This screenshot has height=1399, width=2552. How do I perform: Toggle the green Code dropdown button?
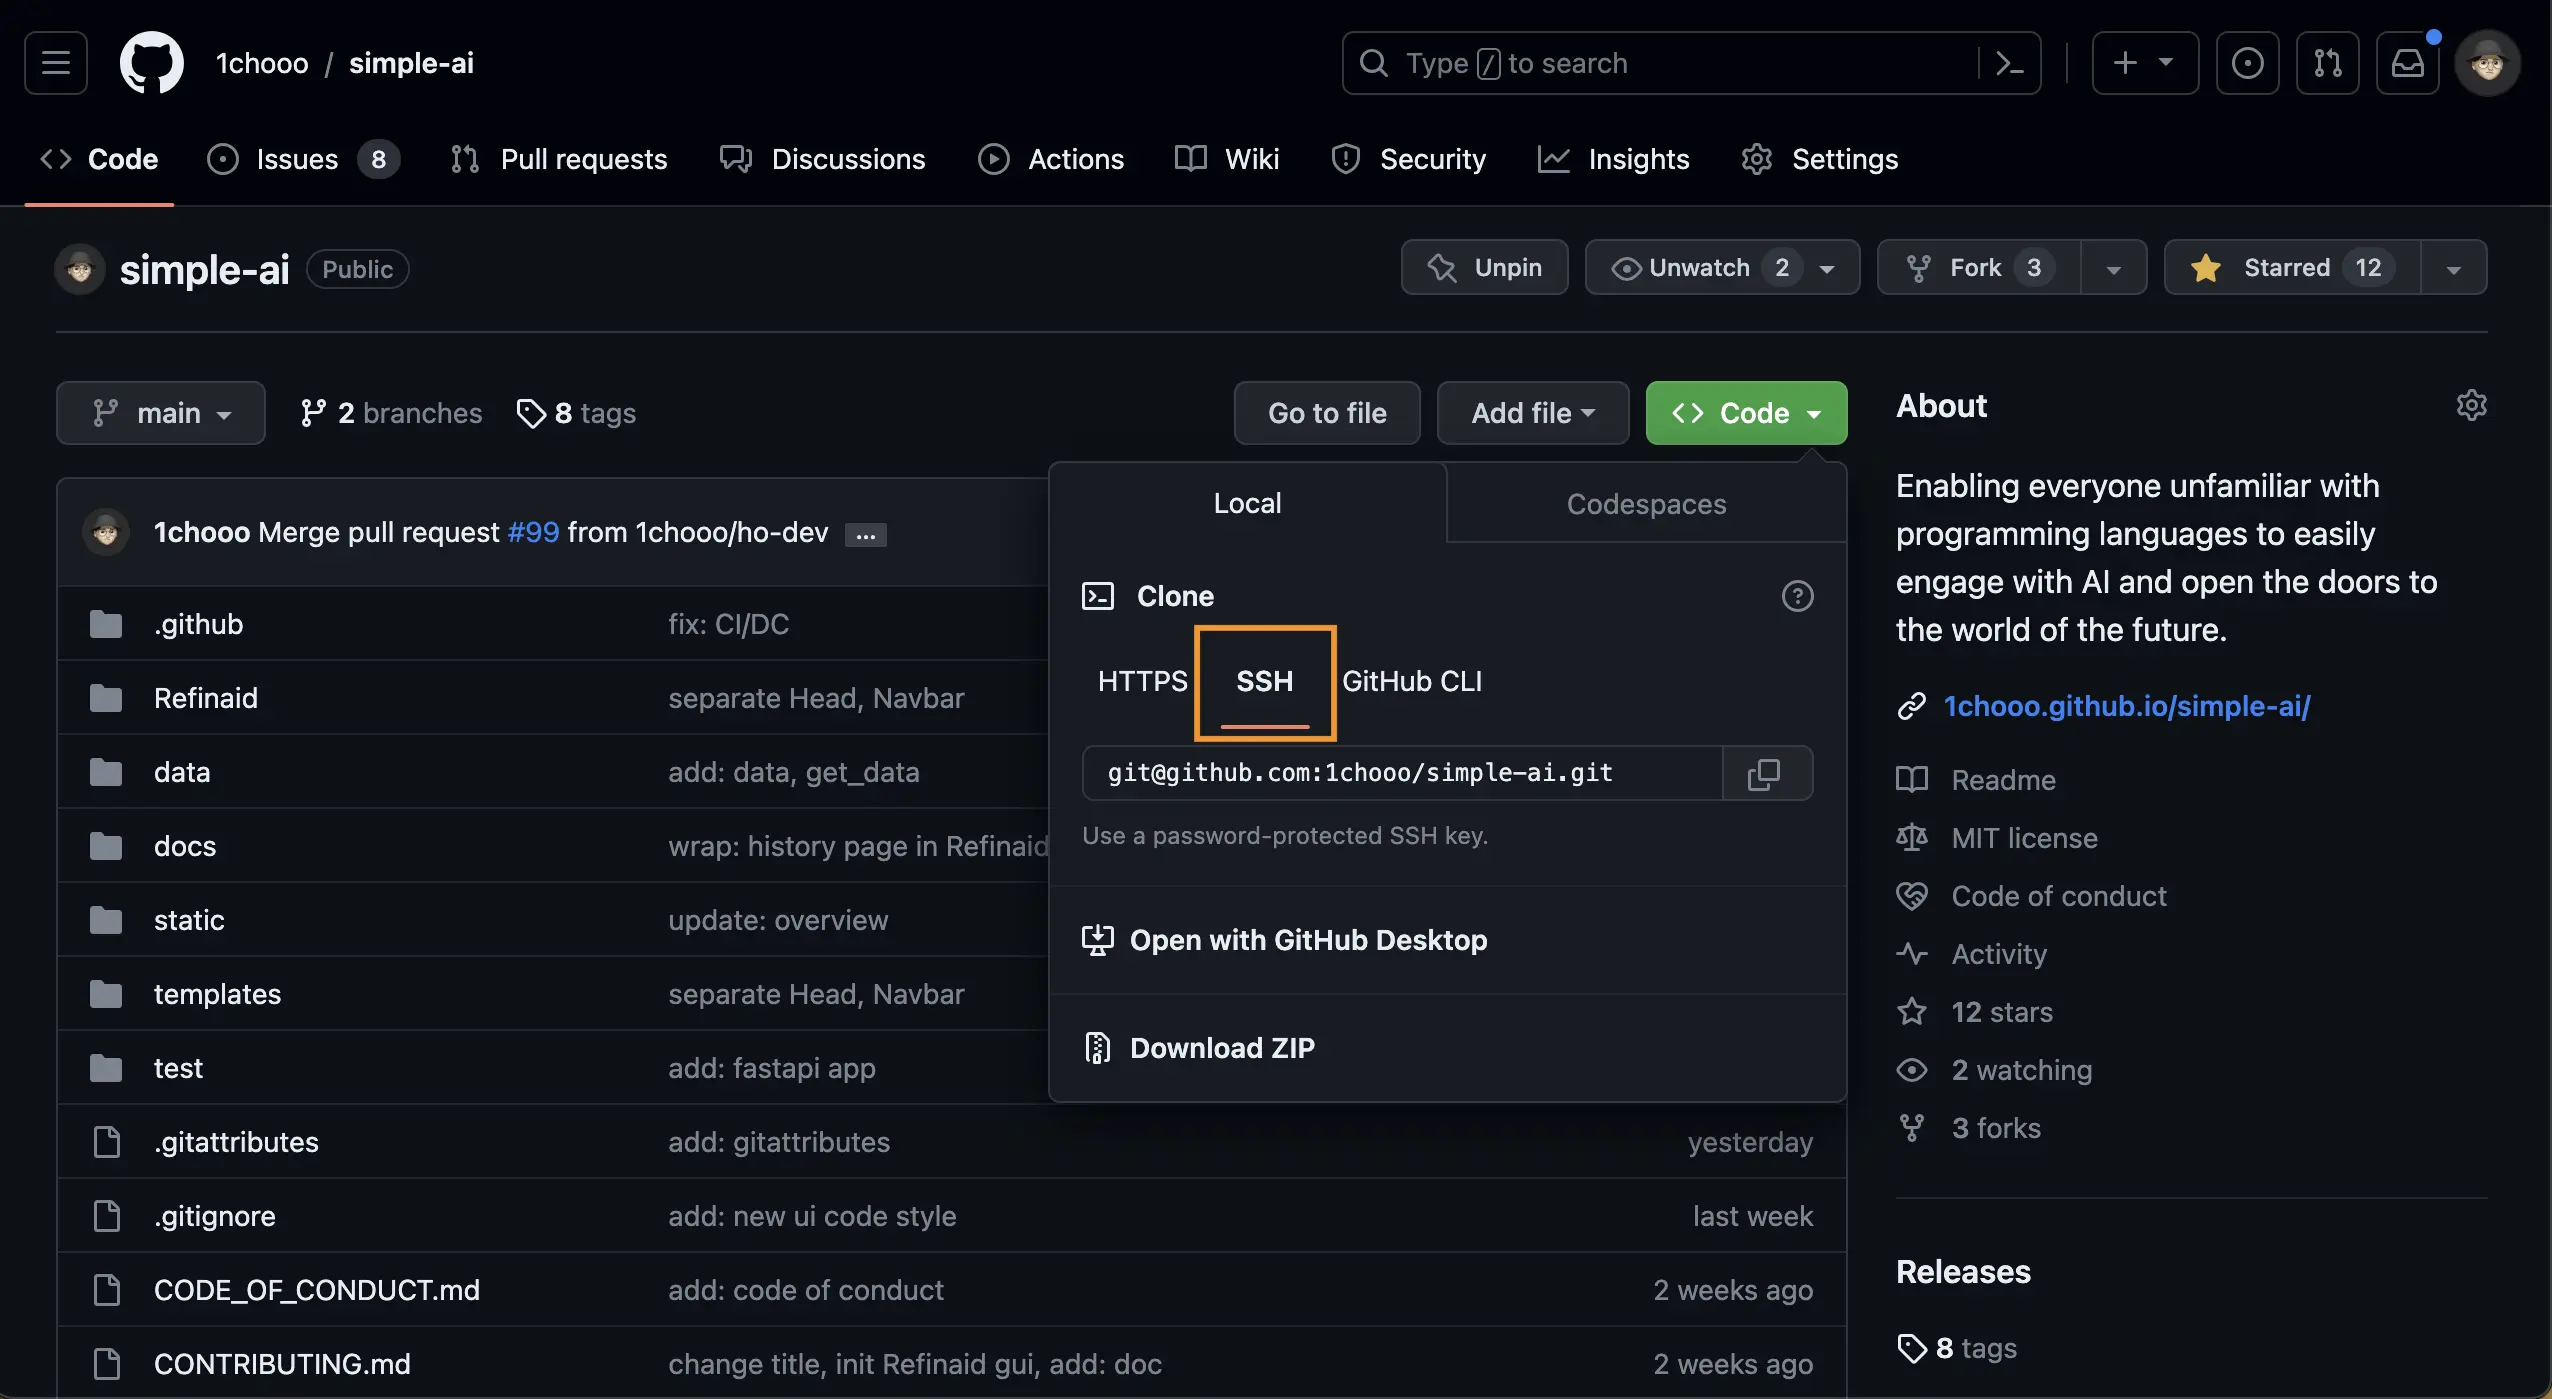[1746, 413]
